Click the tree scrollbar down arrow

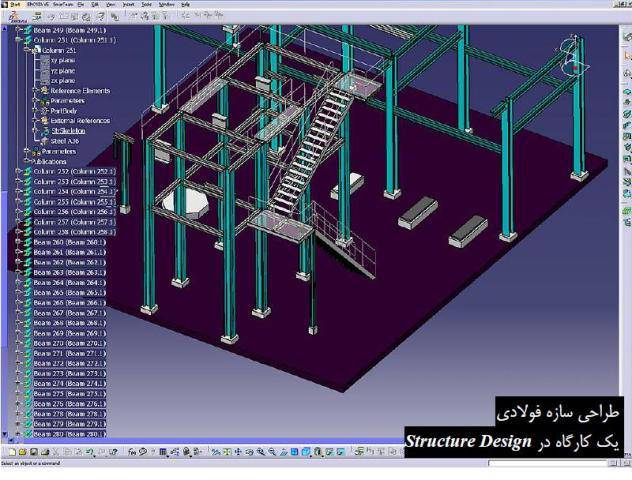4,434
